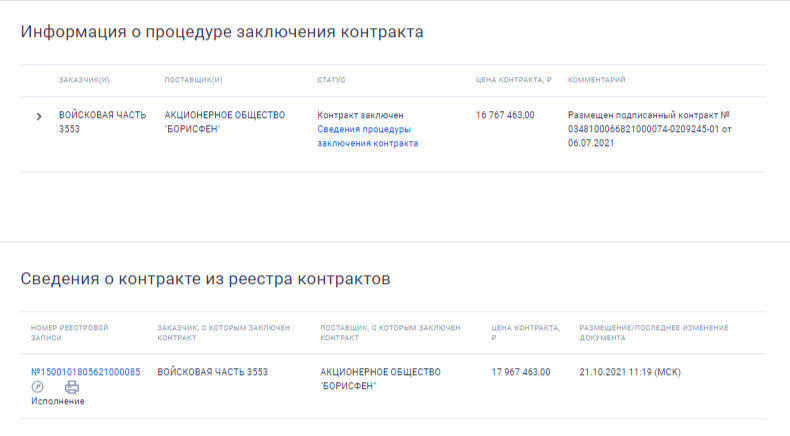Click the Сведения о контракте из реестра heading
The image size is (790, 436).
(x=205, y=279)
